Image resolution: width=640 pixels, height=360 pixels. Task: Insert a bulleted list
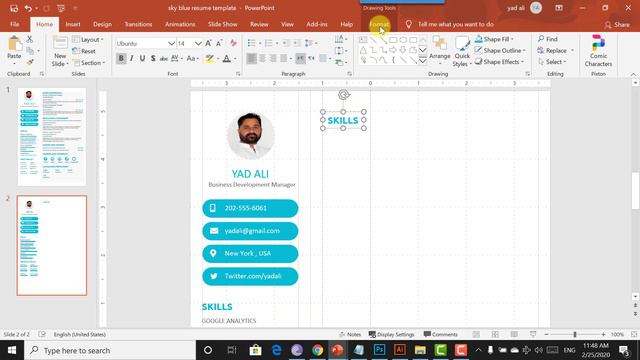(251, 43)
